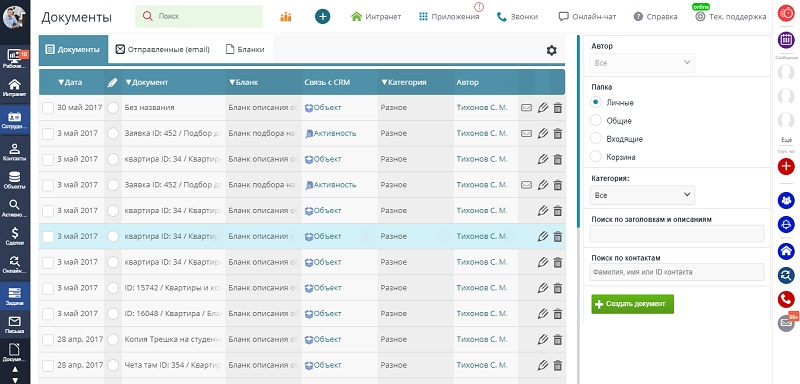
Task: Switch to the Отправленные (email) tab
Action: click(x=163, y=49)
